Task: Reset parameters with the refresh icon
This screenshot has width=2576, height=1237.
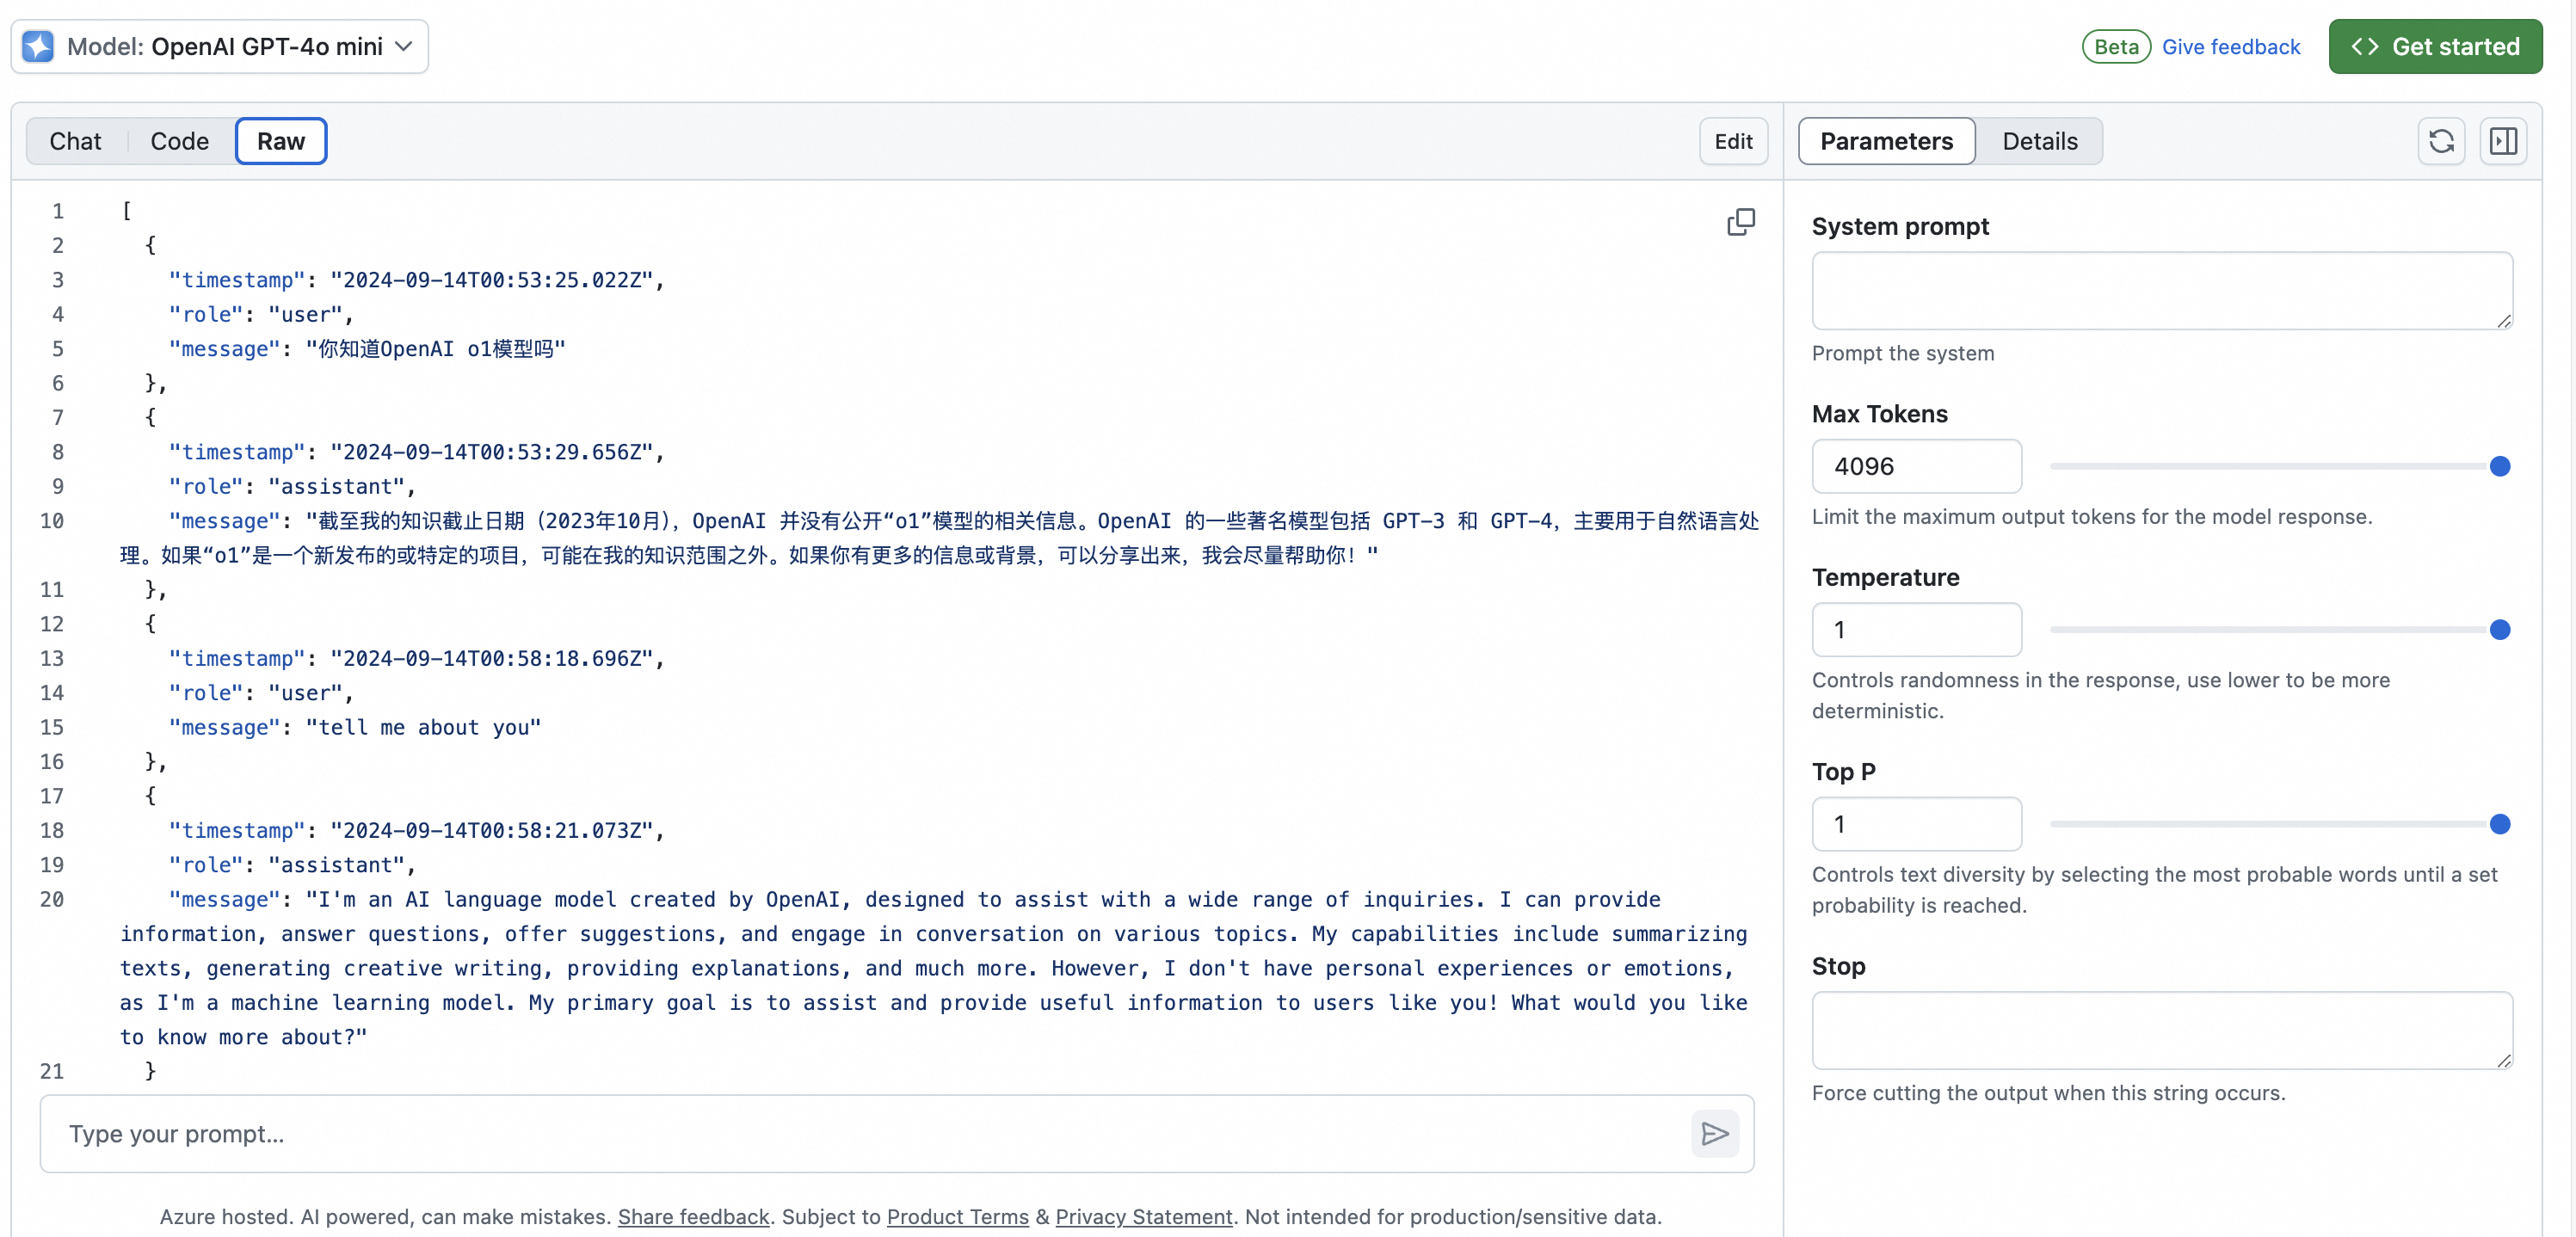Action: pyautogui.click(x=2441, y=141)
